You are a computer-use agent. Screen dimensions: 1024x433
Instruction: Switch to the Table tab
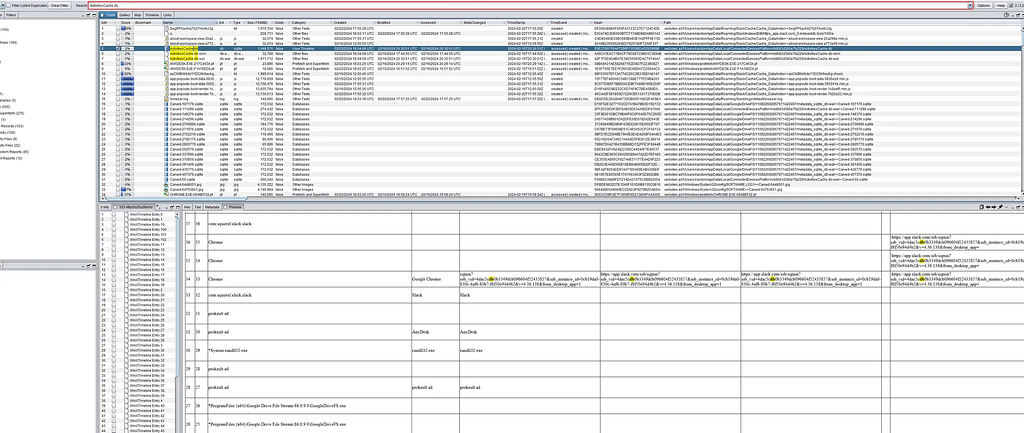(x=108, y=14)
